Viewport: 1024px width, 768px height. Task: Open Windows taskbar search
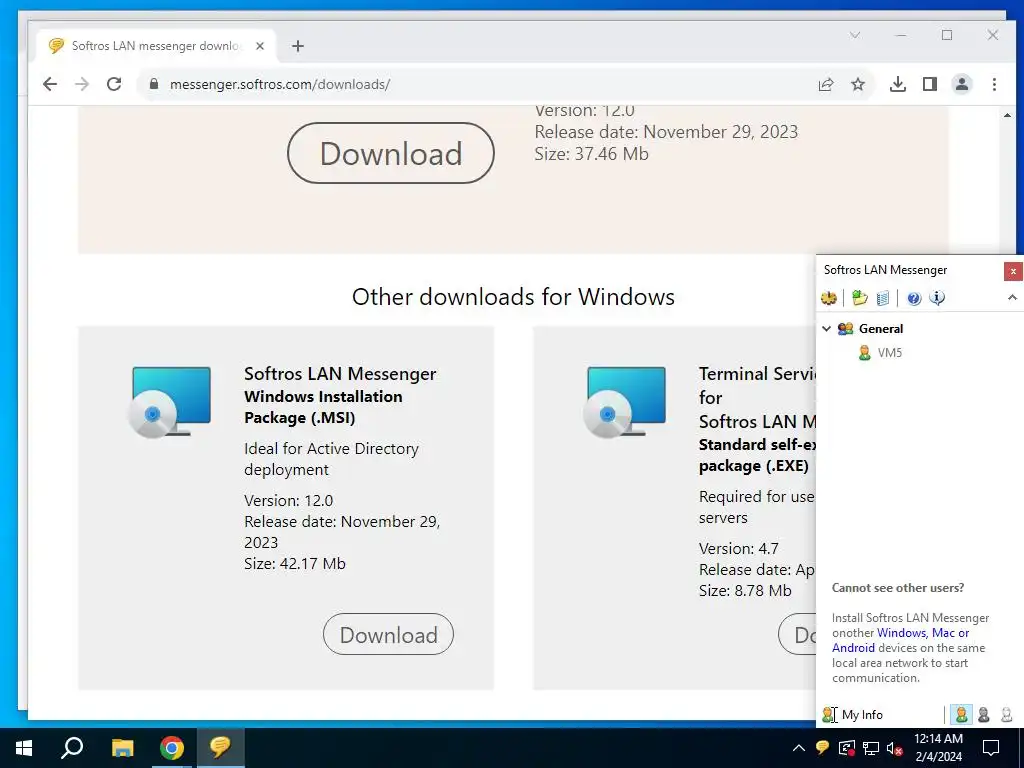(x=72, y=748)
